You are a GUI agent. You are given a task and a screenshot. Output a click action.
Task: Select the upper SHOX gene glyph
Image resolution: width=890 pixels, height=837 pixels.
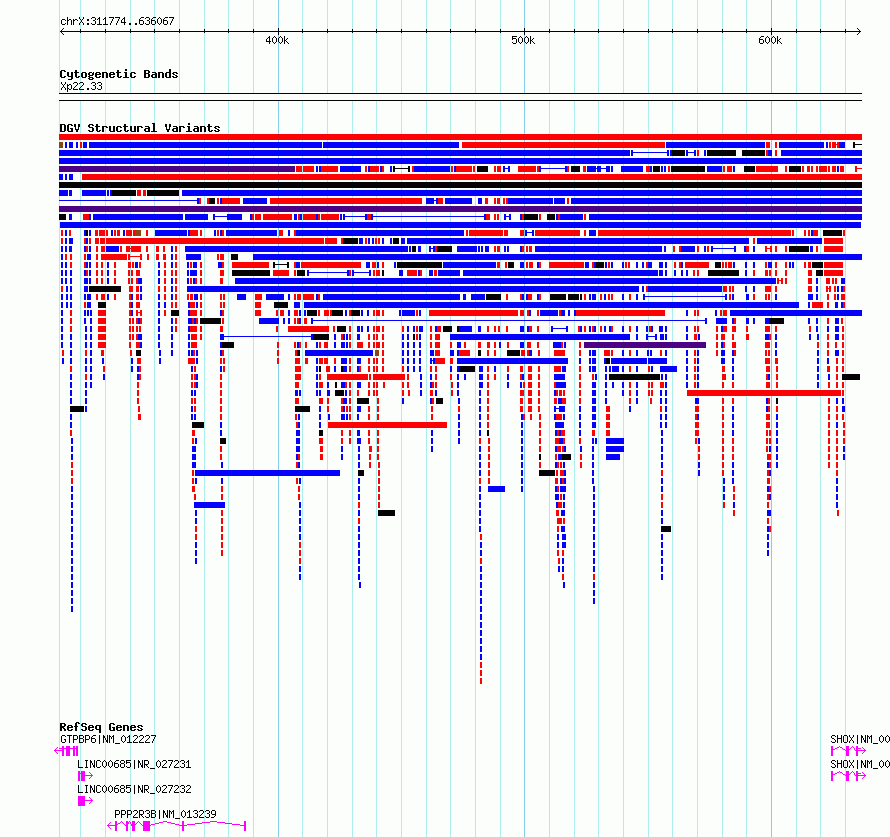pos(848,751)
